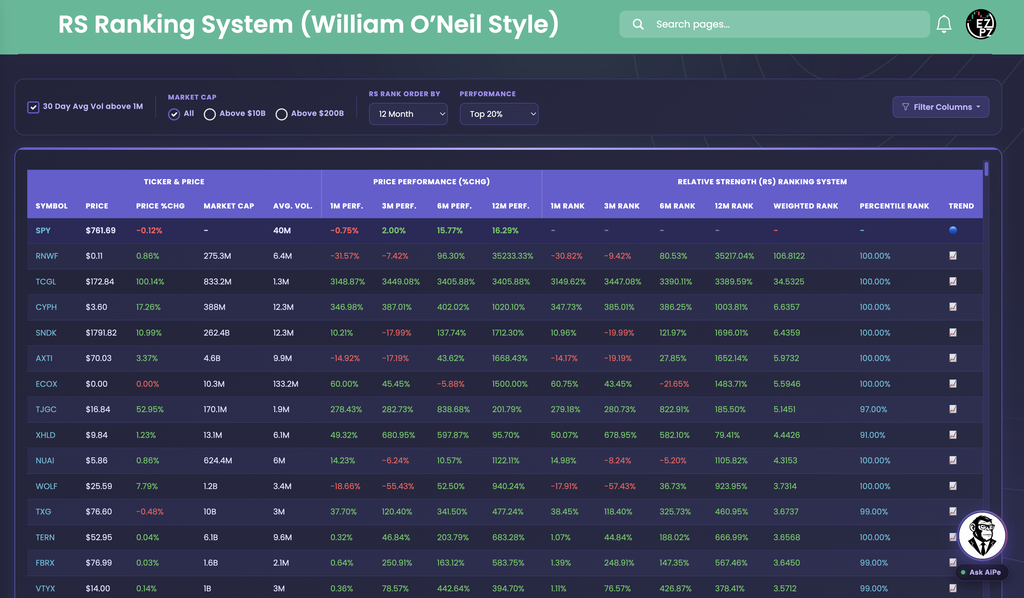This screenshot has width=1024, height=598.
Task: Open trend chart icon for TCGL
Action: (953, 281)
